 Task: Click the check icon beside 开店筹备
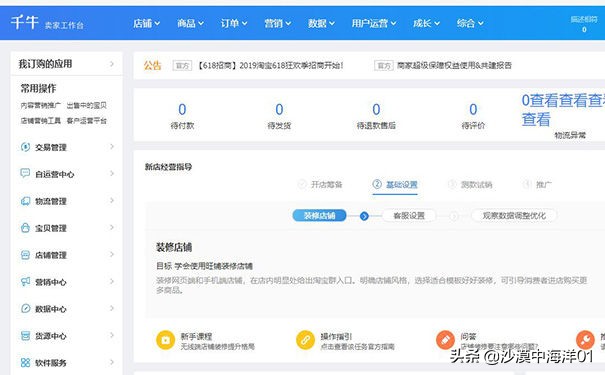302,184
